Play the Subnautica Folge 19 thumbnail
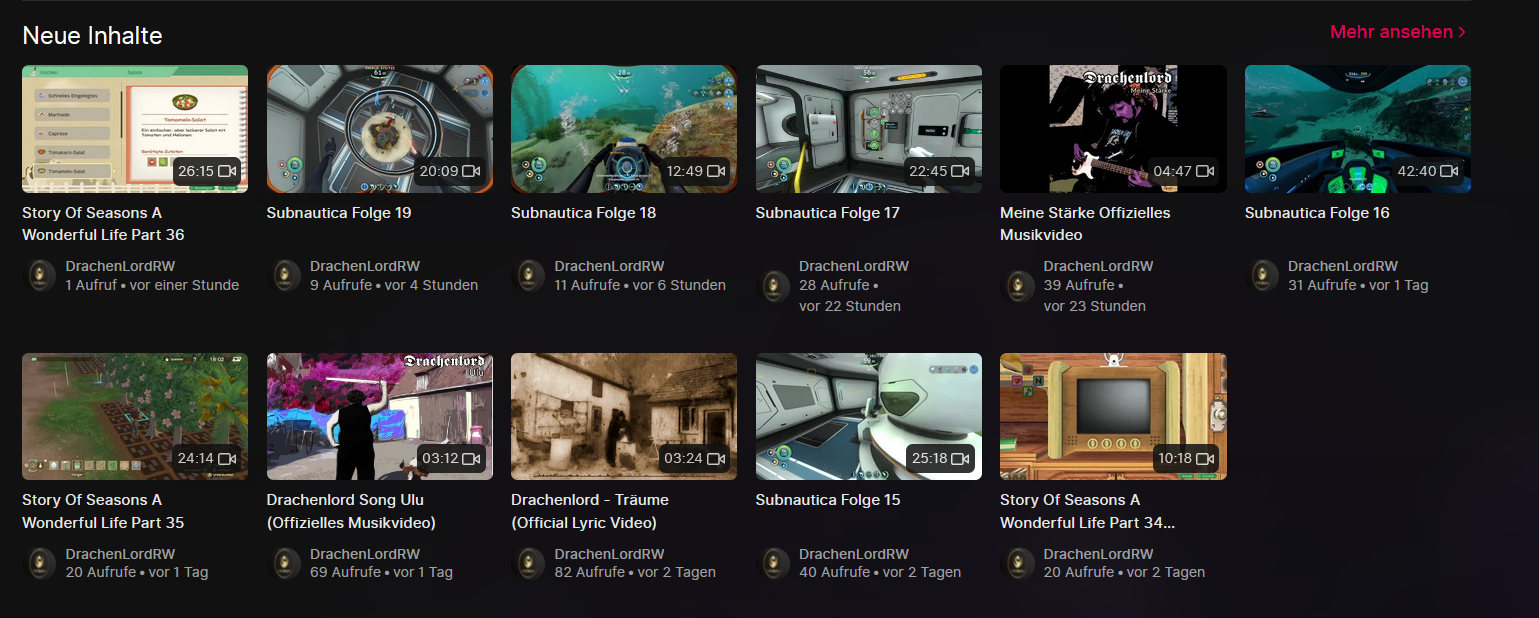Image resolution: width=1539 pixels, height=618 pixels. (380, 129)
